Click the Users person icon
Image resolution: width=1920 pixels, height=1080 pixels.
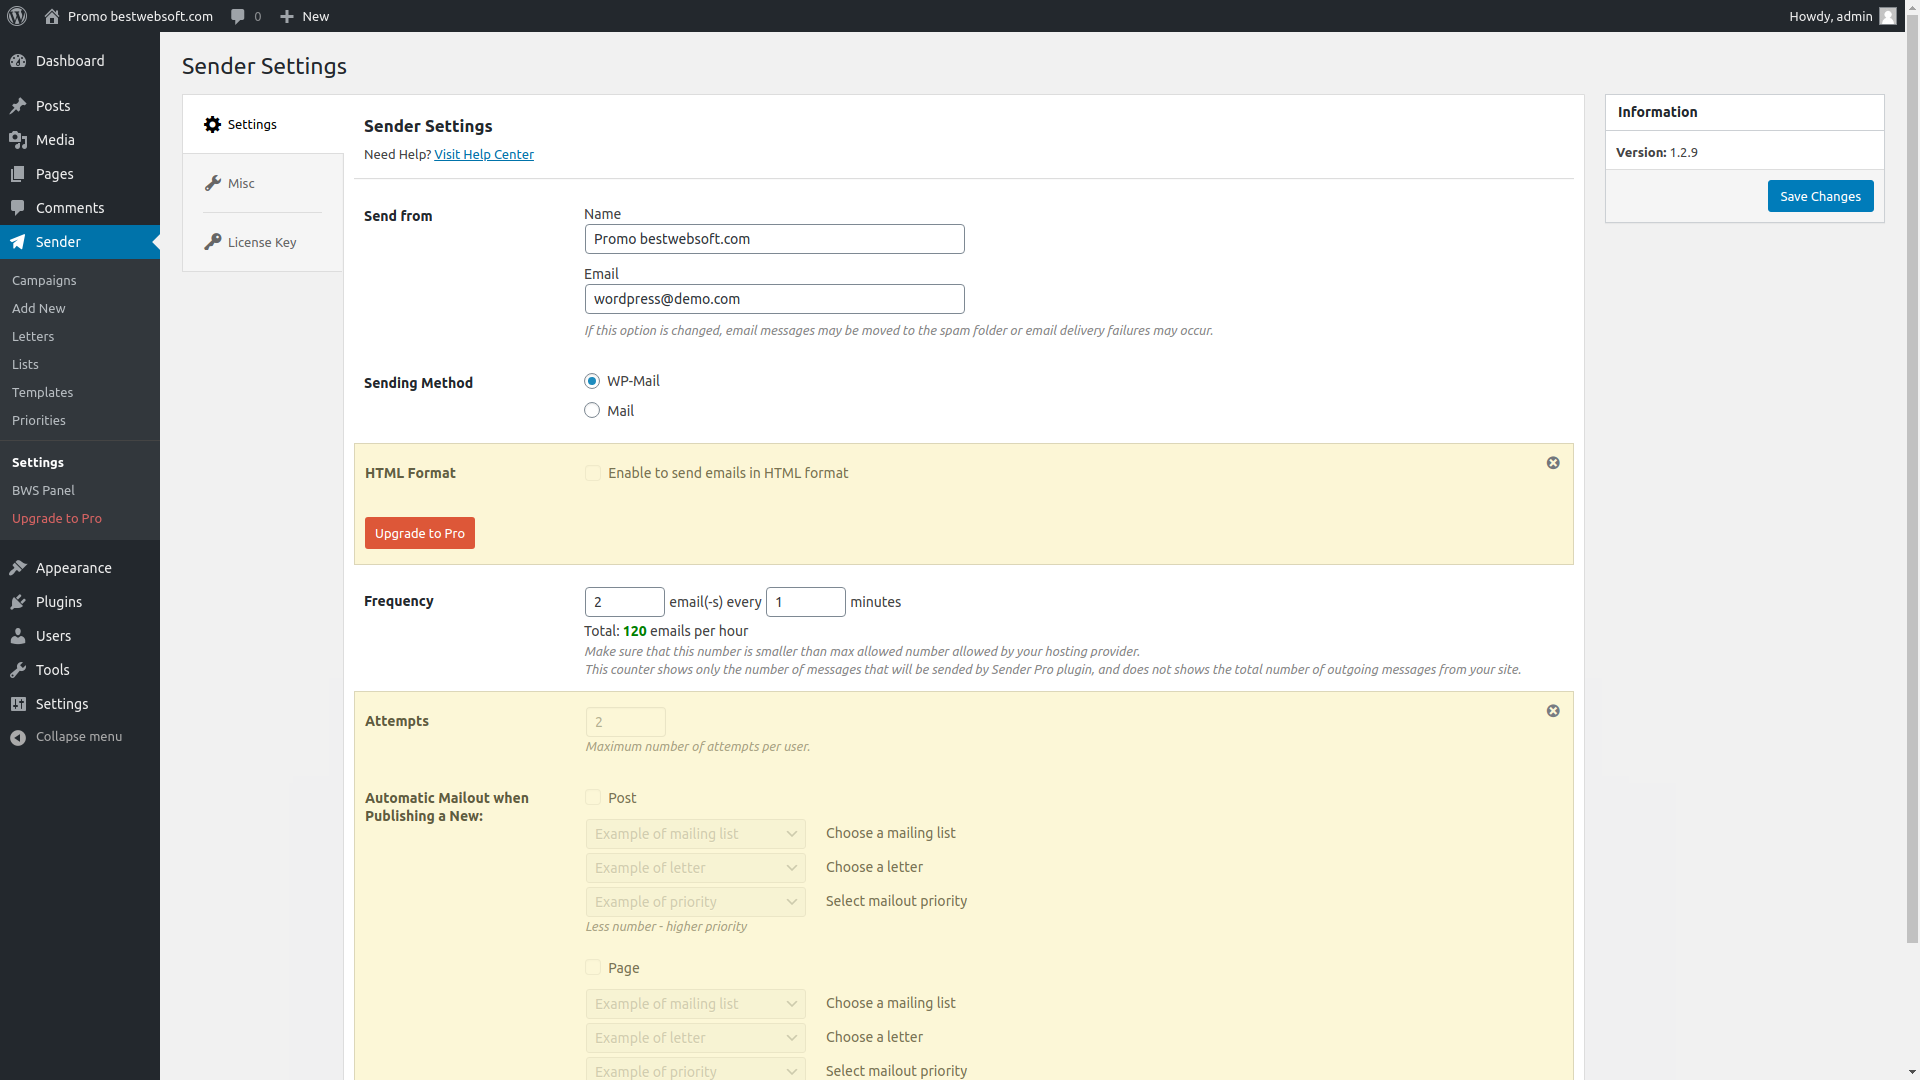[x=18, y=636]
